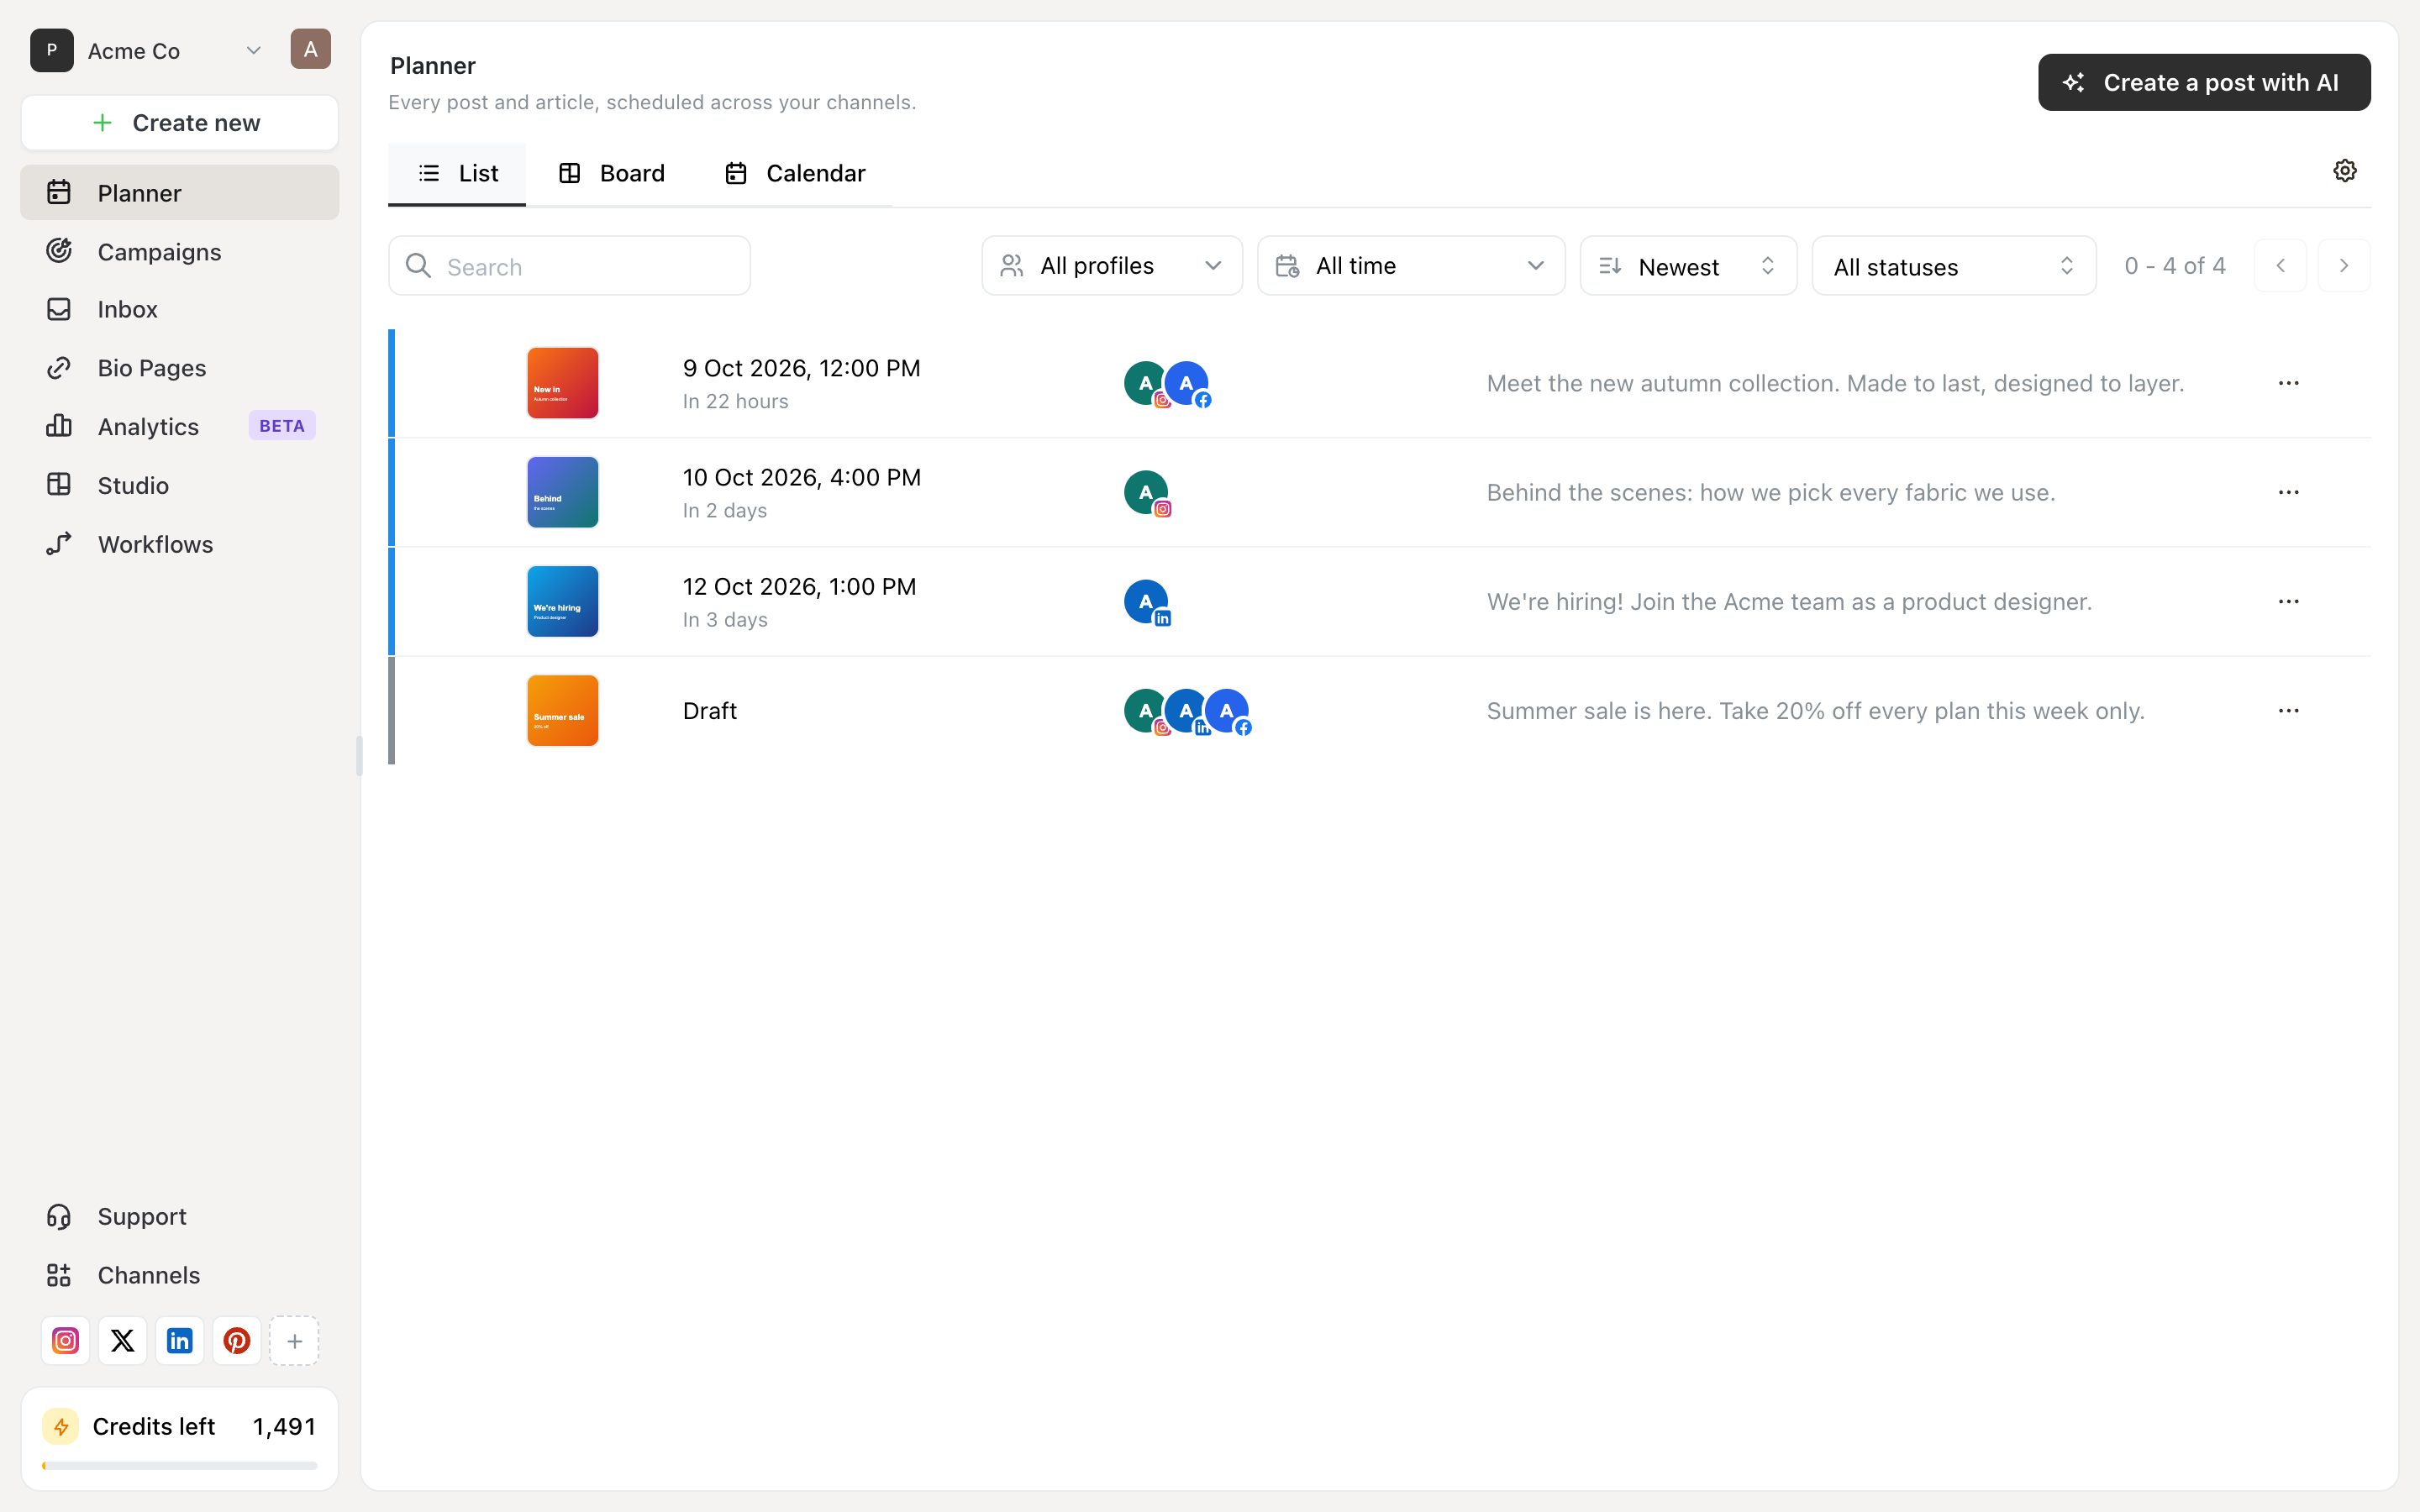
Task: Click the LinkedIn channel icon in sidebar
Action: point(180,1341)
